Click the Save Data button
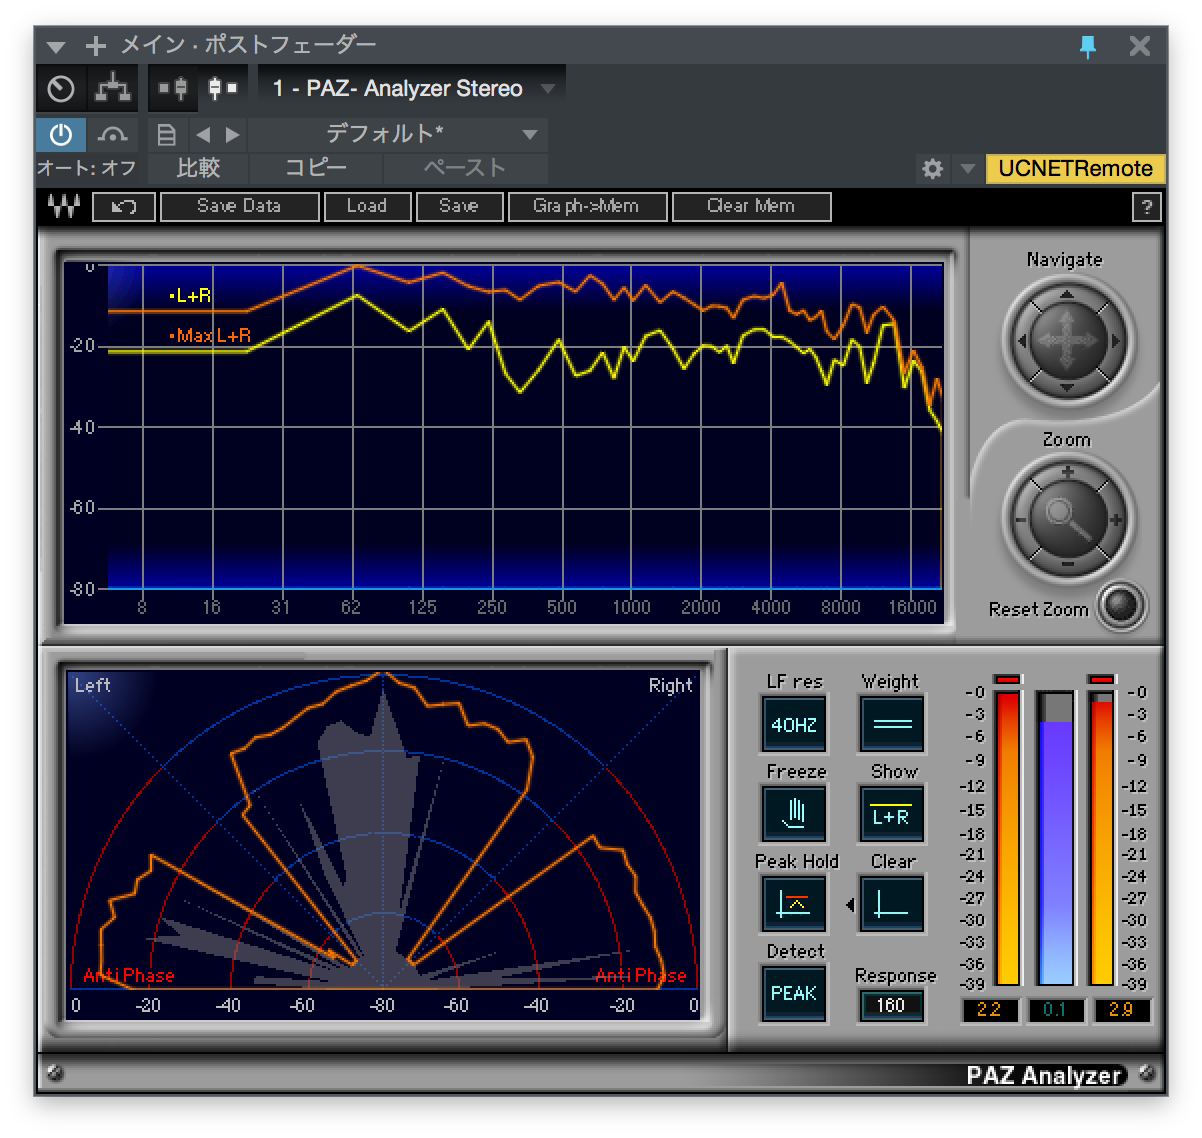Viewport: 1202px width, 1138px height. pyautogui.click(x=239, y=207)
